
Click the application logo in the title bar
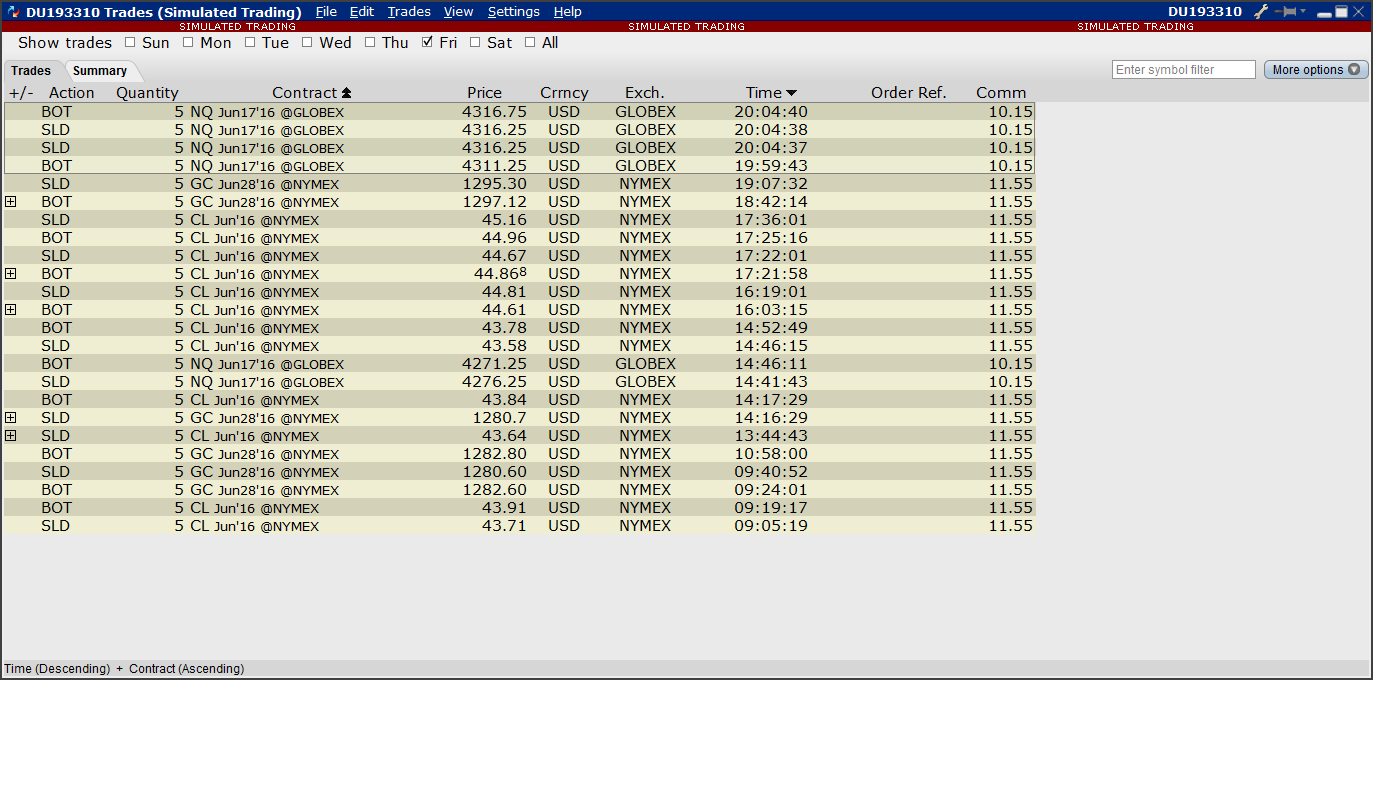(x=14, y=12)
